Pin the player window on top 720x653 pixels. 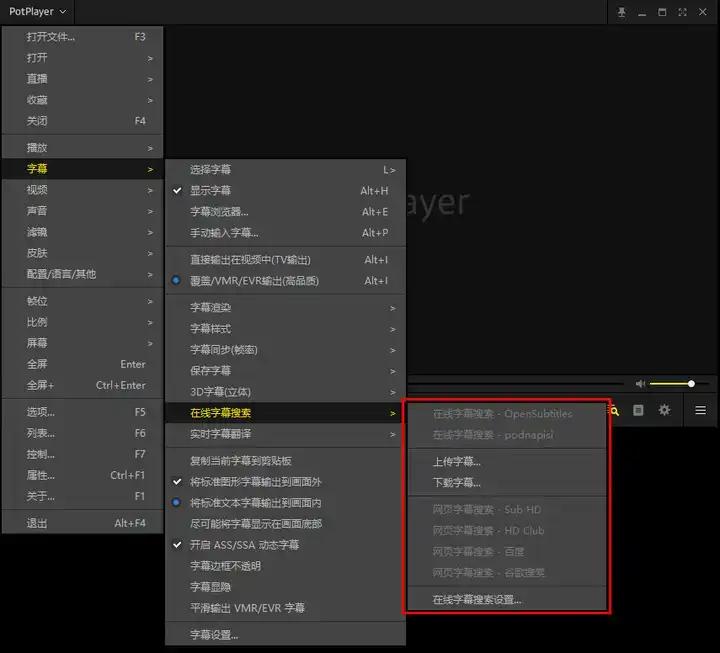point(621,12)
